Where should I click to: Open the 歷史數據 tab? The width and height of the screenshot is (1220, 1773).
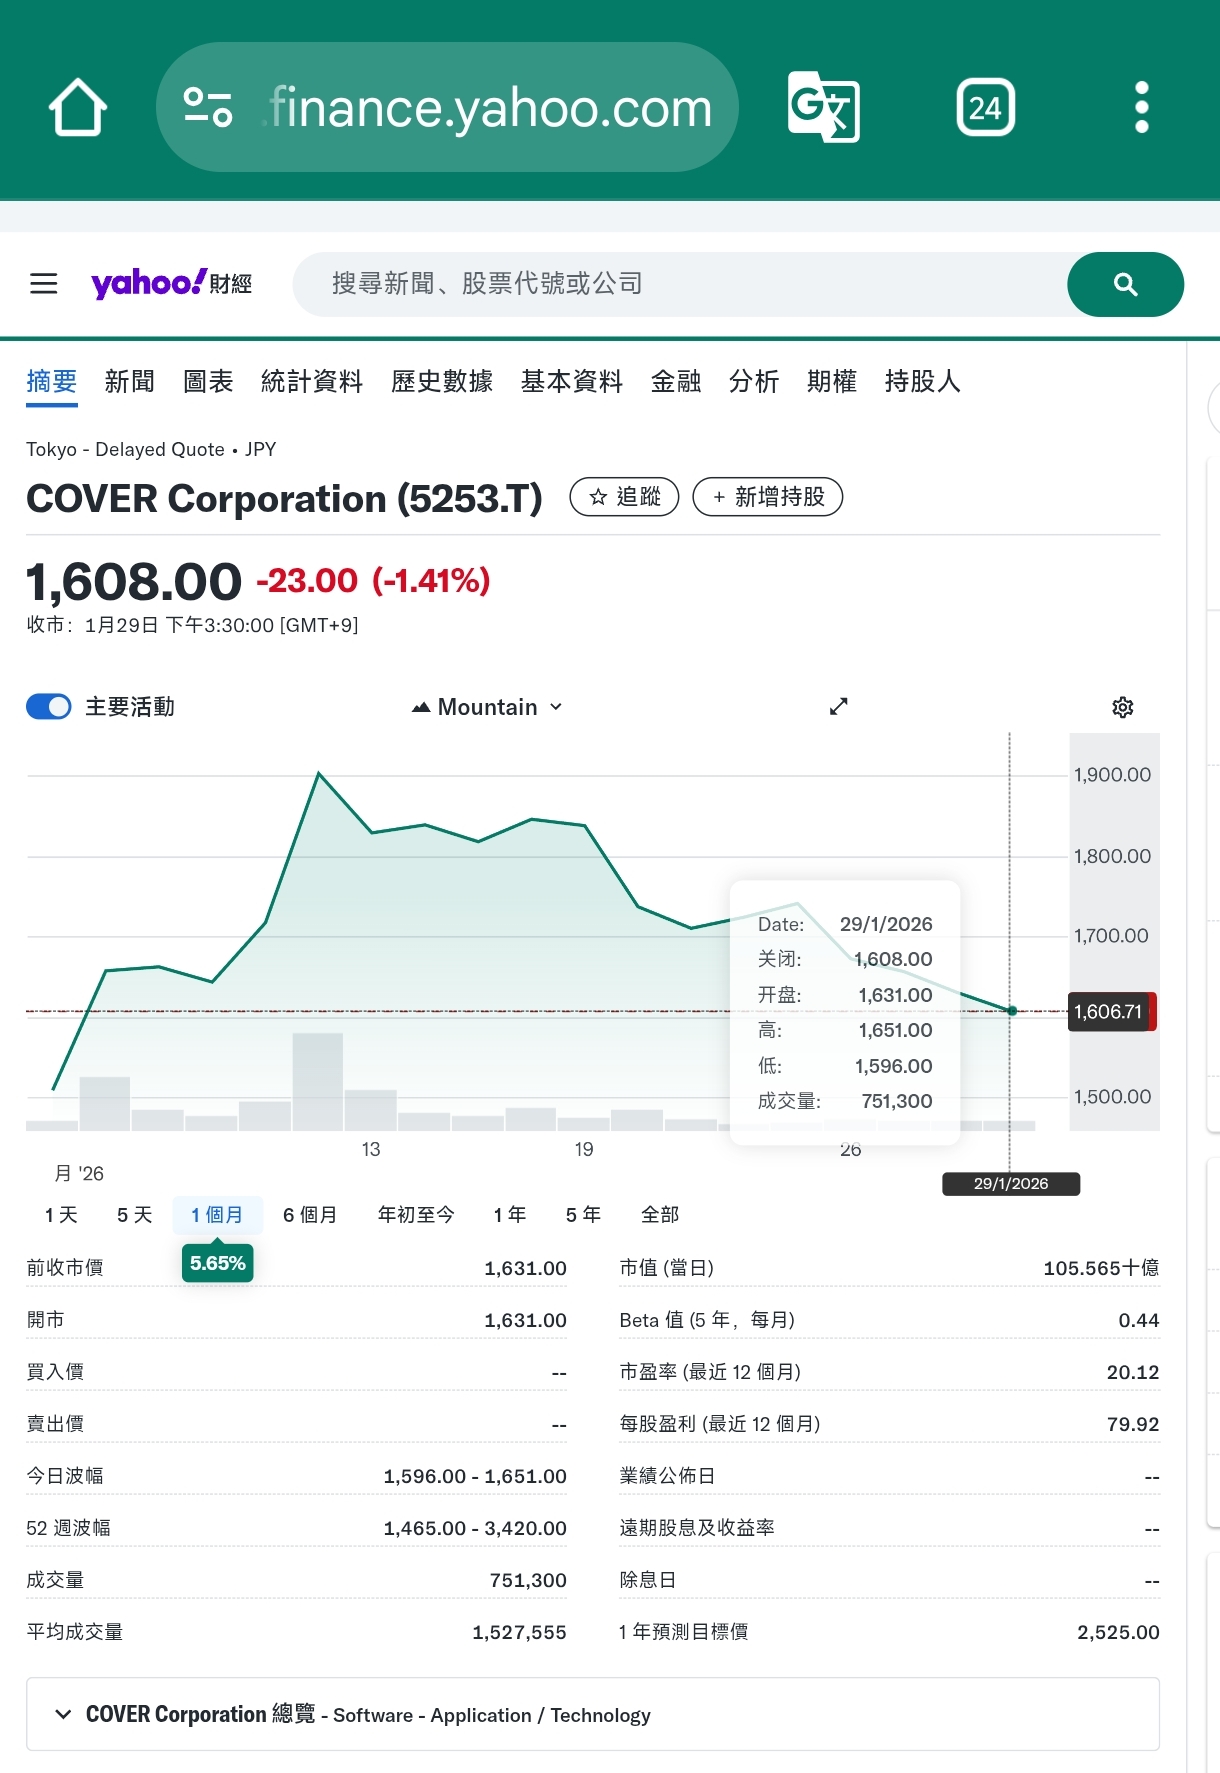tap(441, 381)
